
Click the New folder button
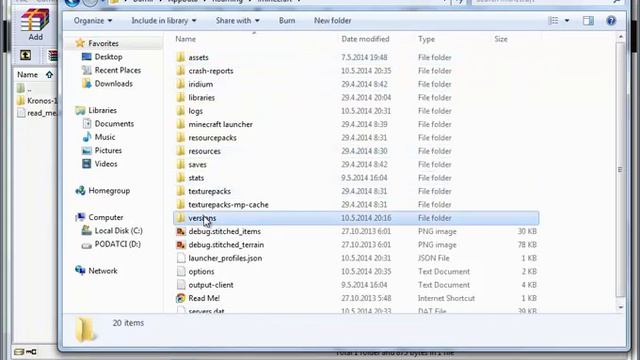tap(332, 20)
